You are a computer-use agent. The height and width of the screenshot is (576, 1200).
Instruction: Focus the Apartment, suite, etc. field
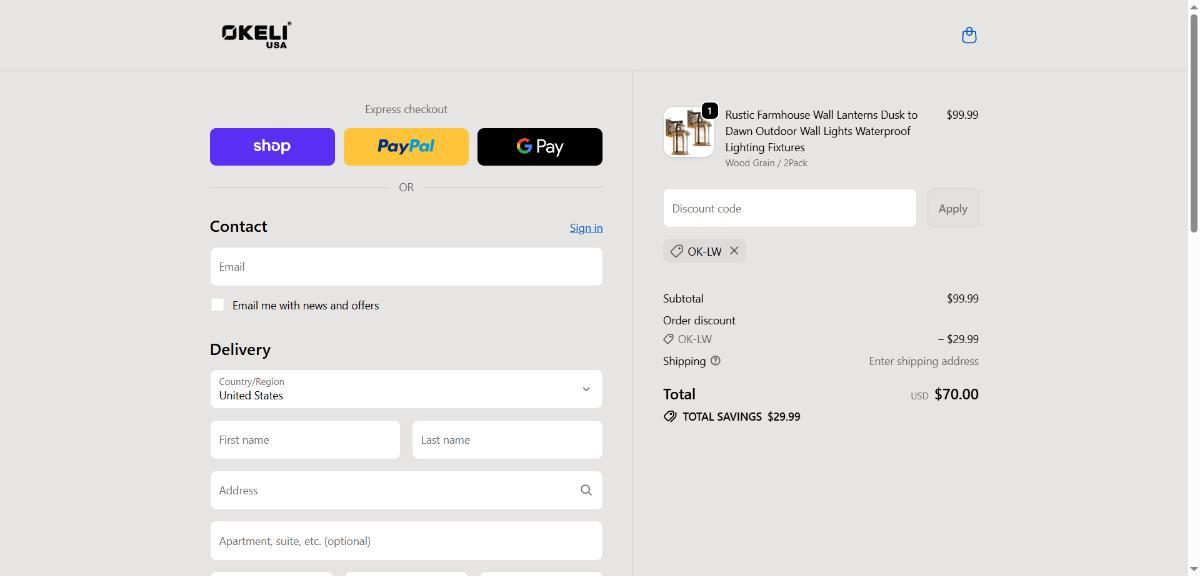click(x=406, y=541)
